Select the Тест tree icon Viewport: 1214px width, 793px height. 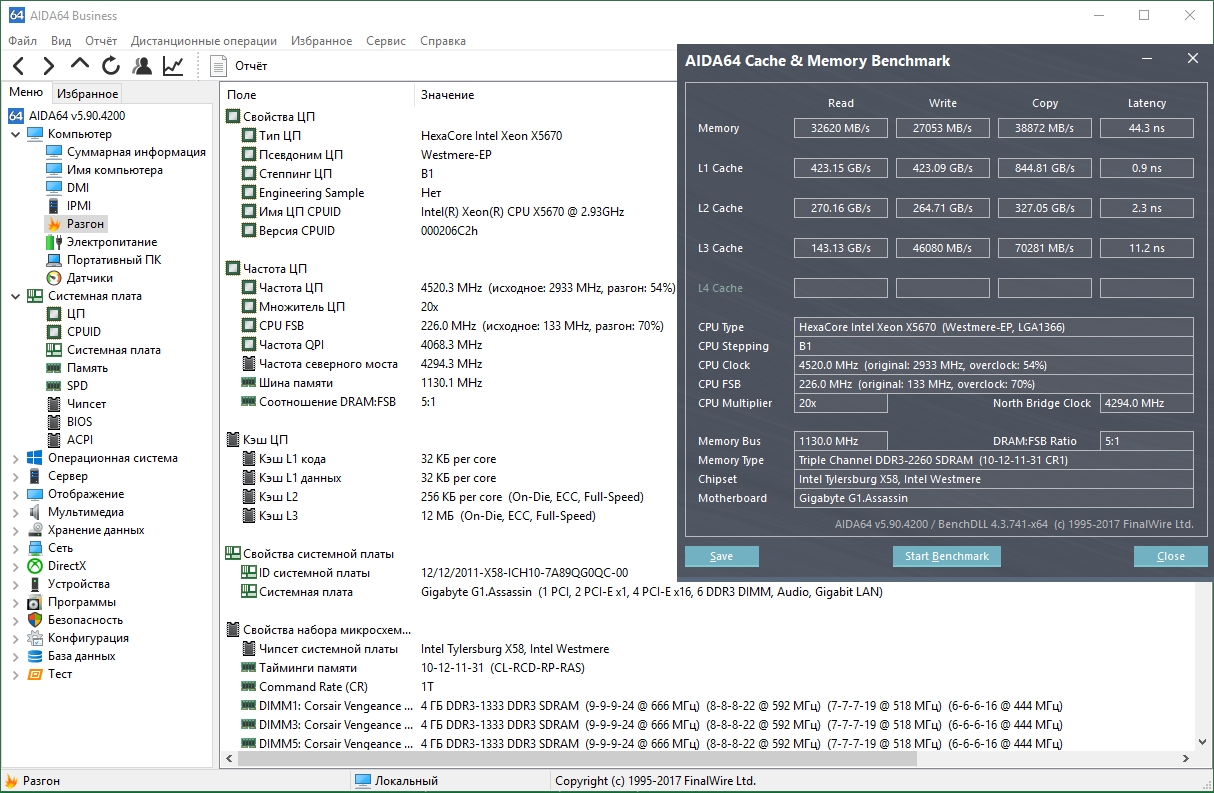(35, 674)
